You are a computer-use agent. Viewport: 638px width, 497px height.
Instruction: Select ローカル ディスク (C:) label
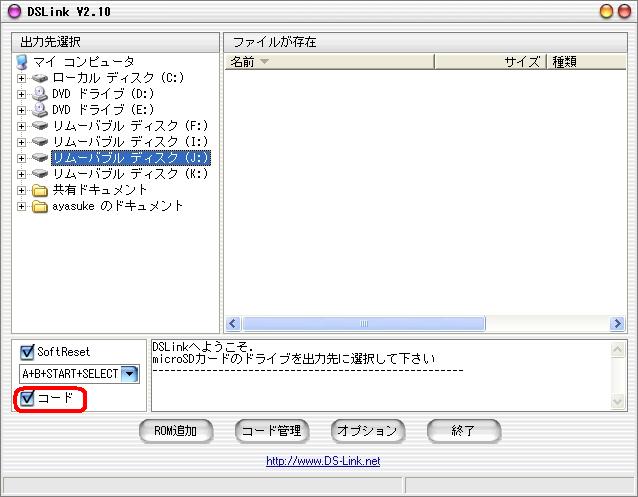point(118,77)
